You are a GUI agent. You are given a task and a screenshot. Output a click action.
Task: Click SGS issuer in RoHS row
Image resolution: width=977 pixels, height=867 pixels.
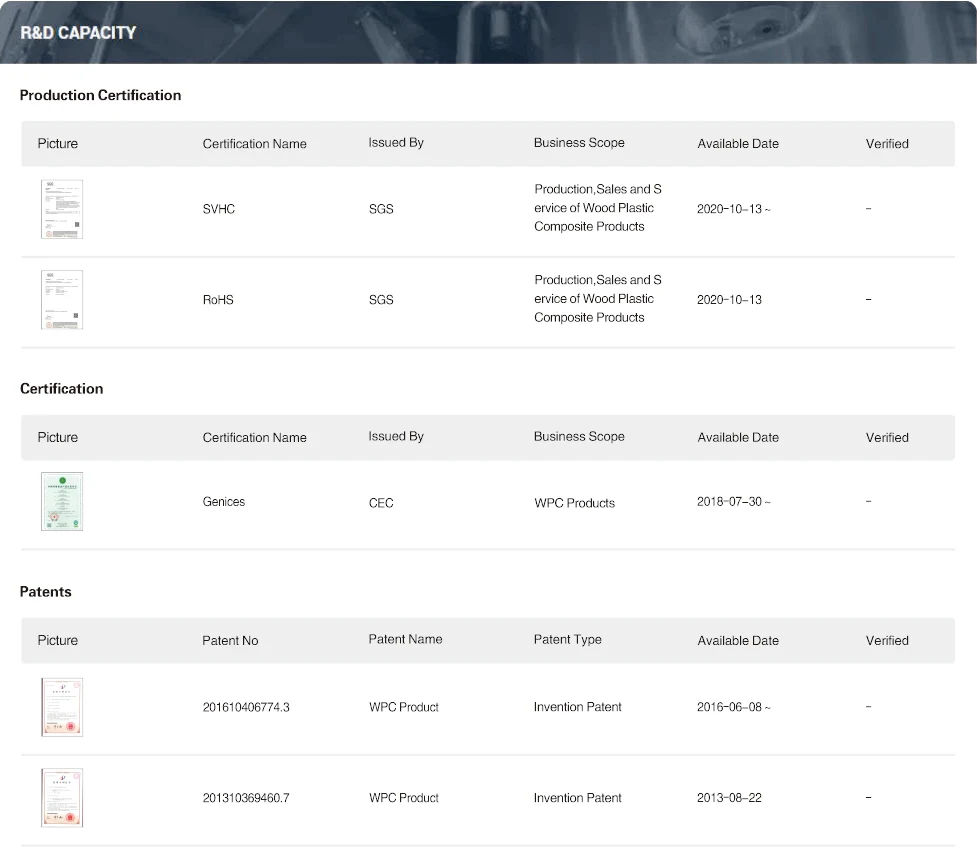[x=381, y=300]
